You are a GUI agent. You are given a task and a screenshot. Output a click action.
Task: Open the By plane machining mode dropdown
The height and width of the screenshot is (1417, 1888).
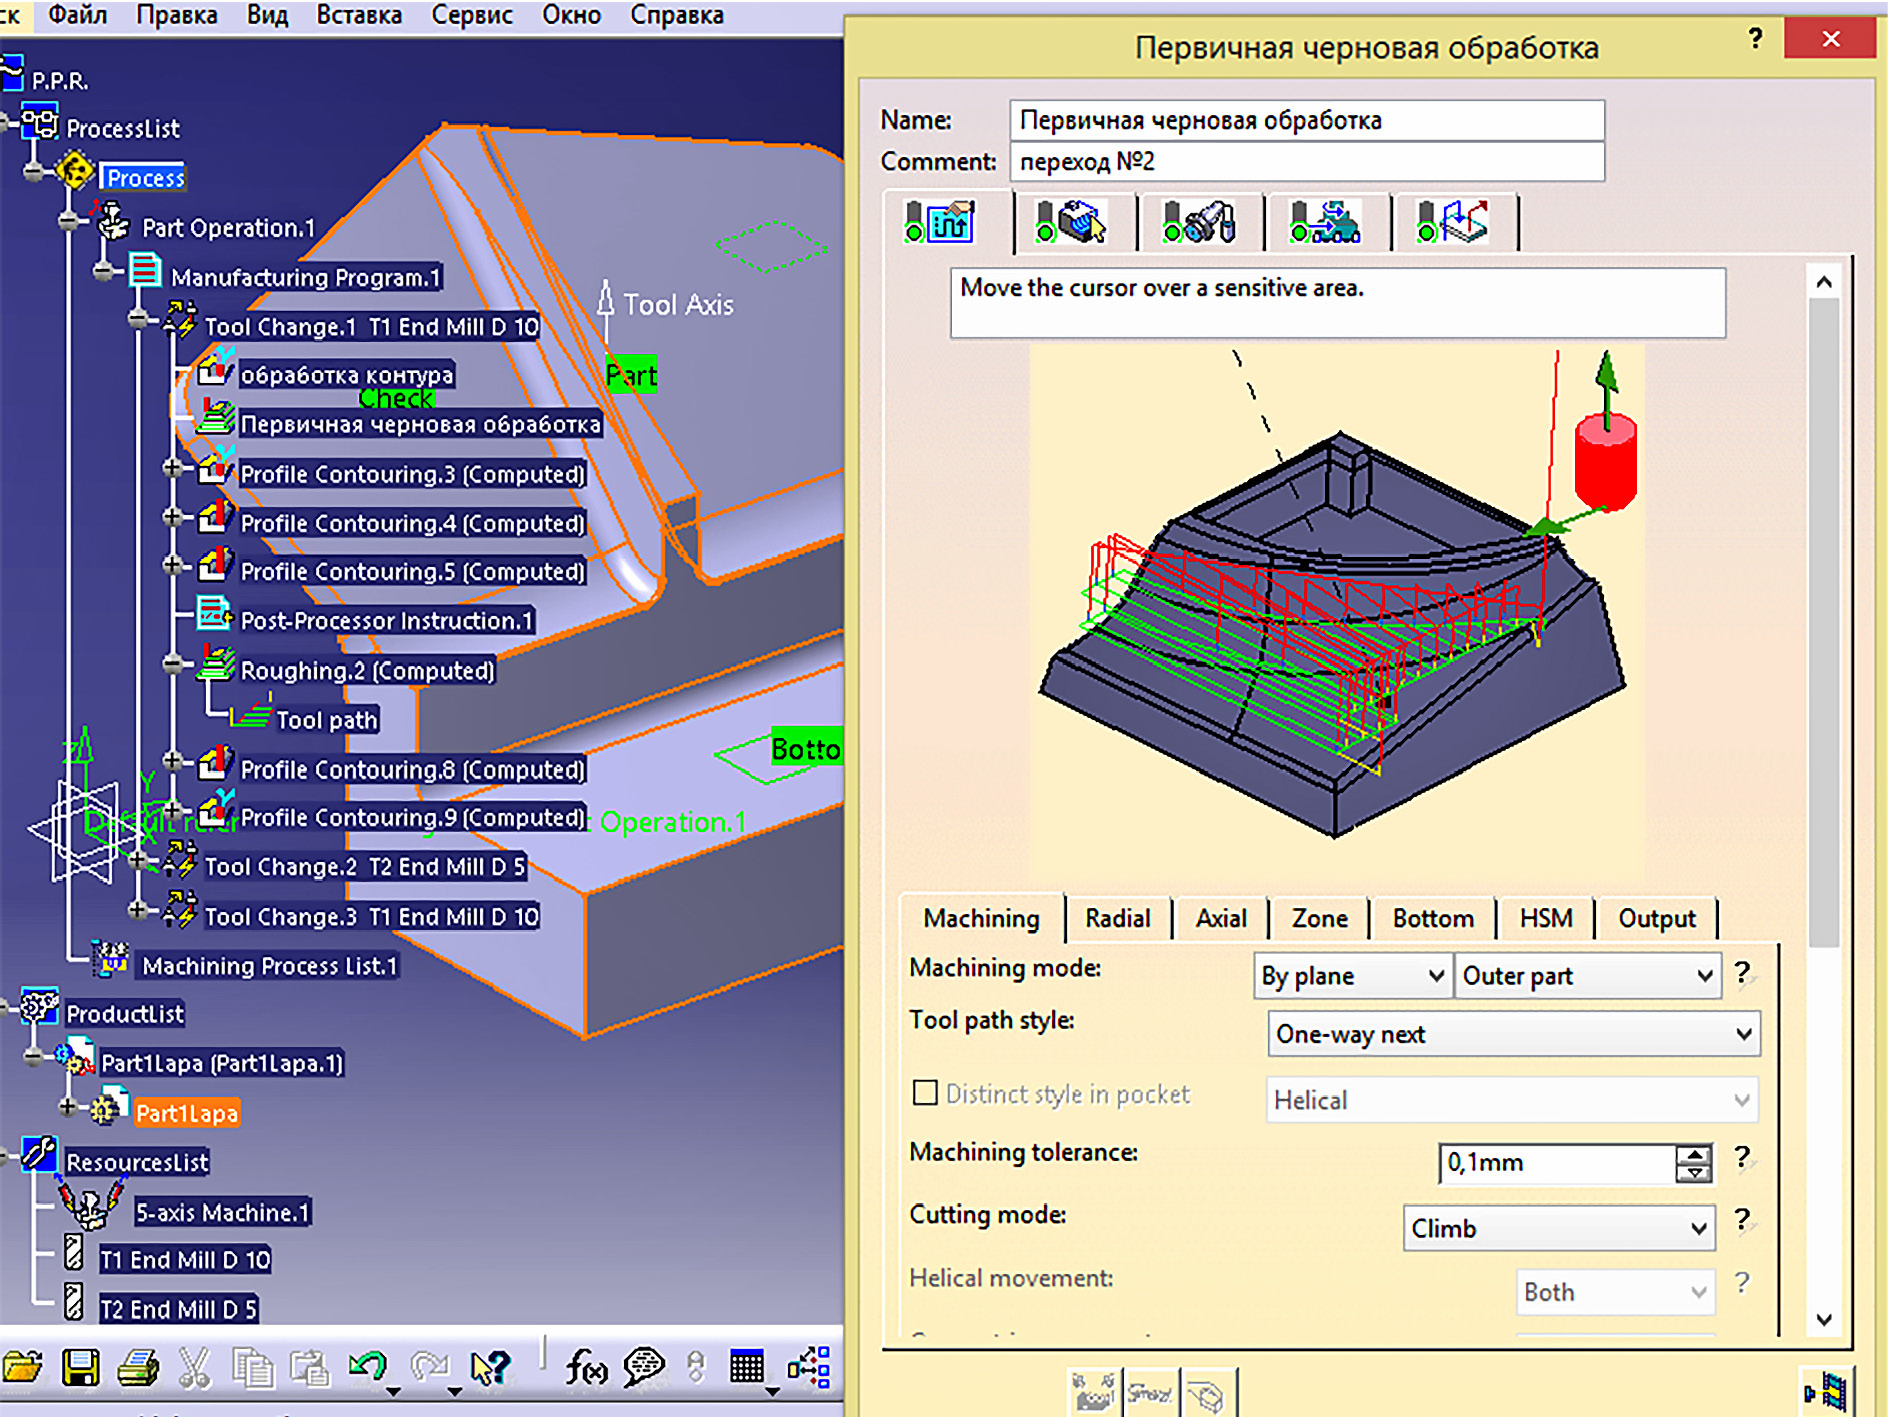click(x=1352, y=976)
